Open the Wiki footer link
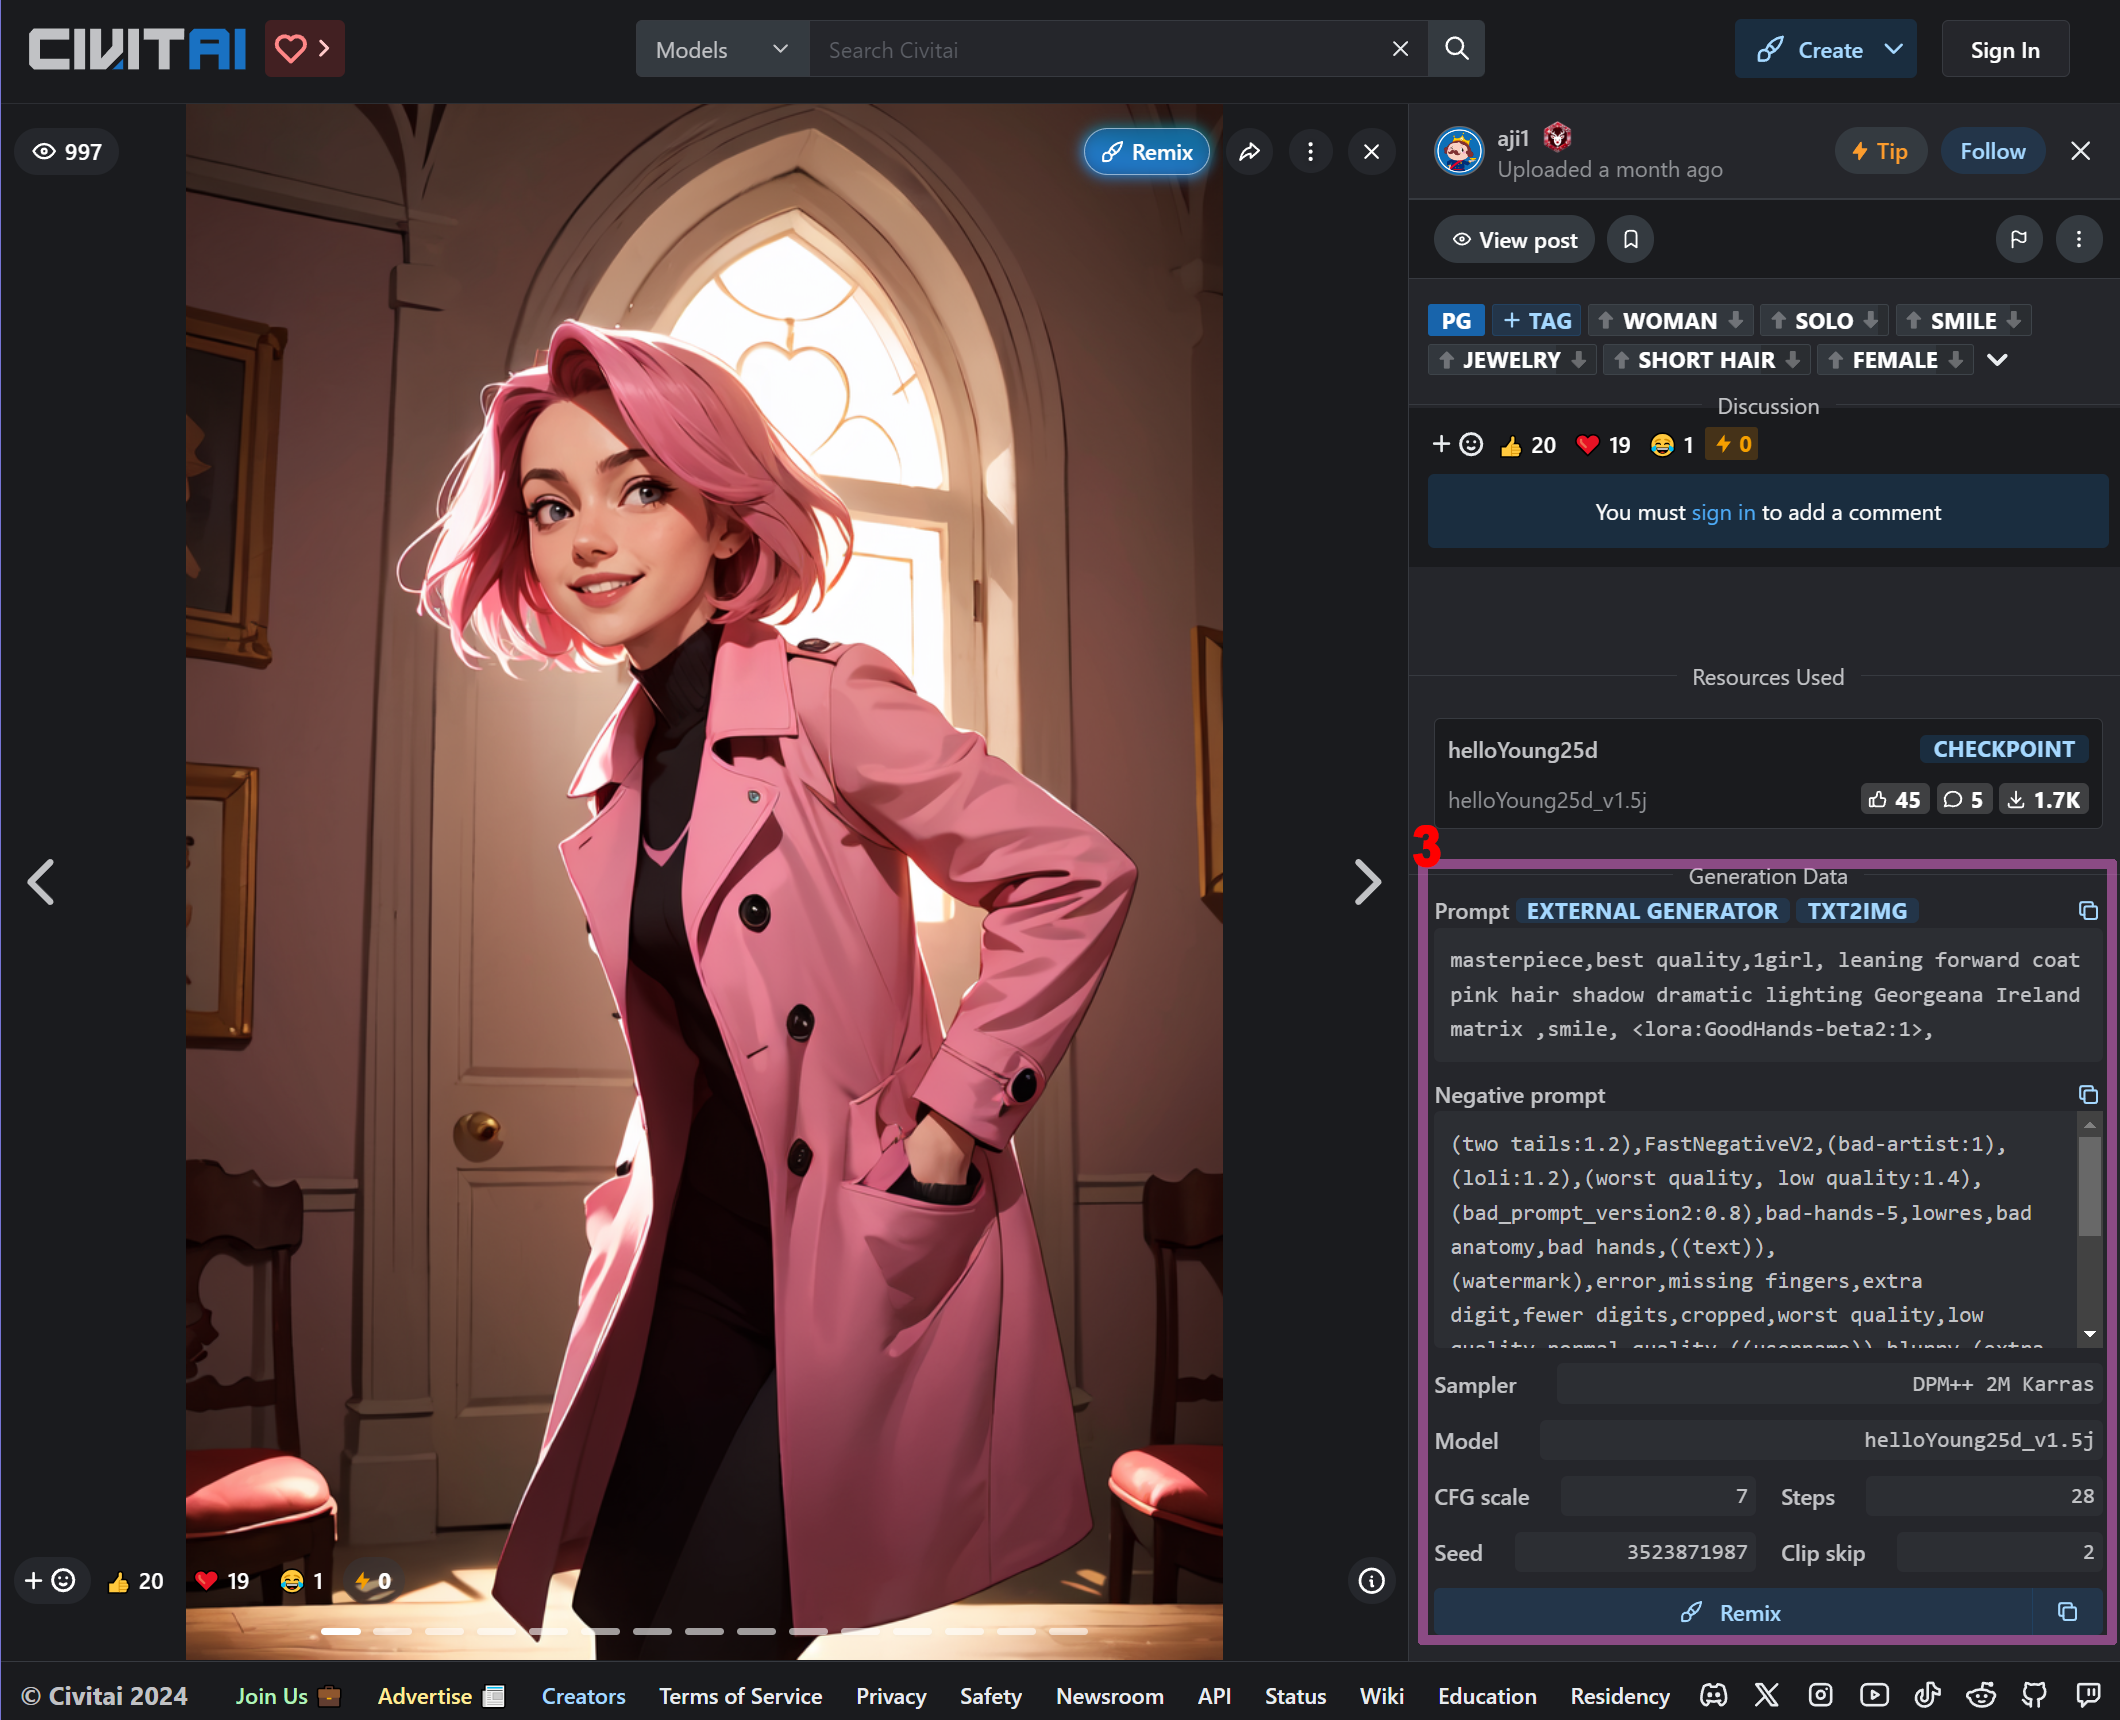This screenshot has height=1720, width=2120. (x=1381, y=1696)
